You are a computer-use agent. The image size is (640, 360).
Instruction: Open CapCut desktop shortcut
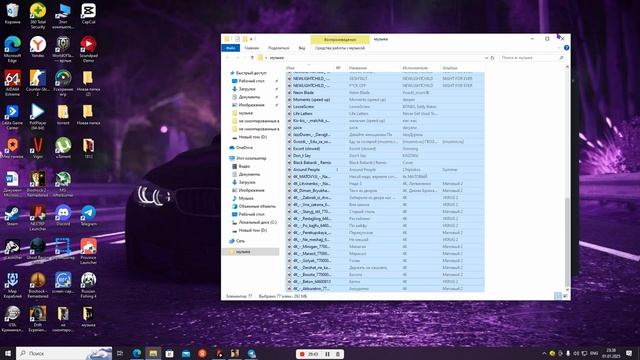[89, 13]
